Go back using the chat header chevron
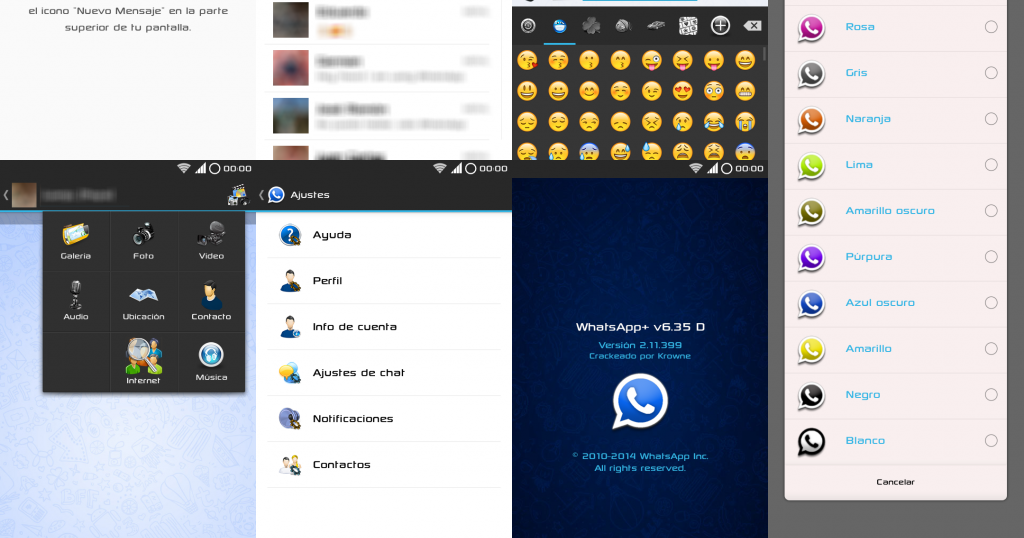 6,195
